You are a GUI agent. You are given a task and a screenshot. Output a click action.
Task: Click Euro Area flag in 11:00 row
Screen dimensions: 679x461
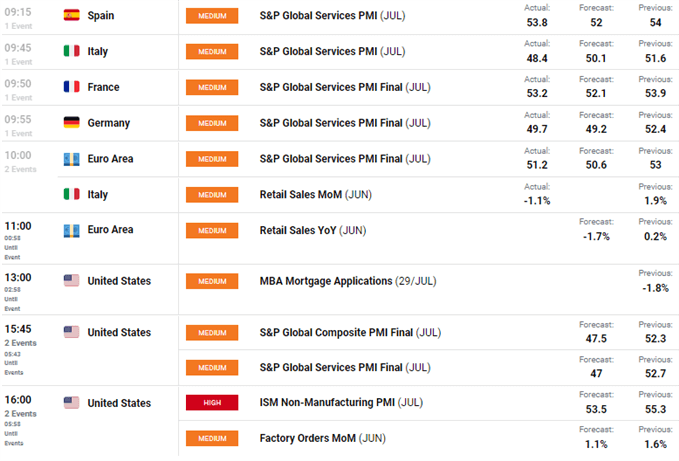[71, 230]
